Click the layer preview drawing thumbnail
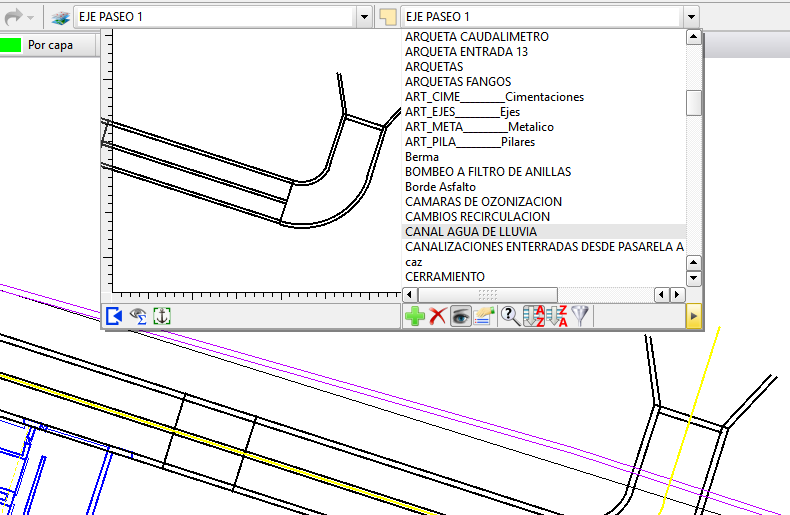The width and height of the screenshot is (790, 515). 256,160
